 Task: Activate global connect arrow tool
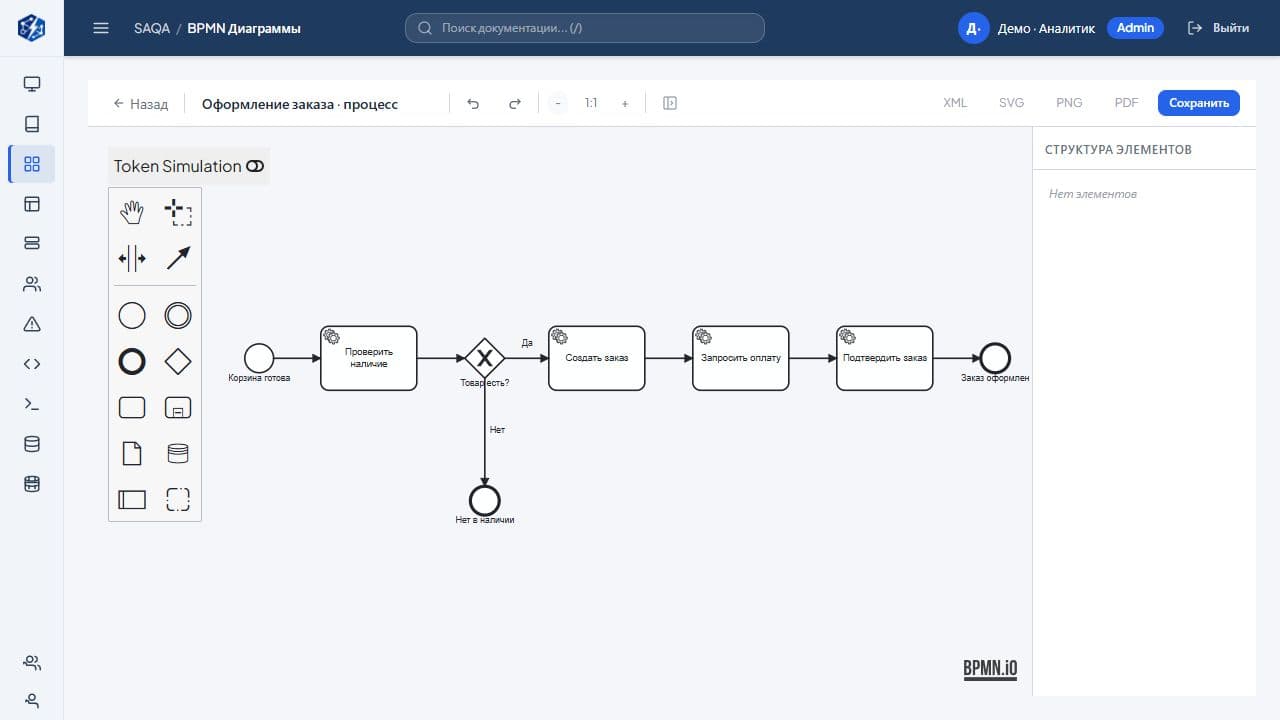click(x=178, y=258)
